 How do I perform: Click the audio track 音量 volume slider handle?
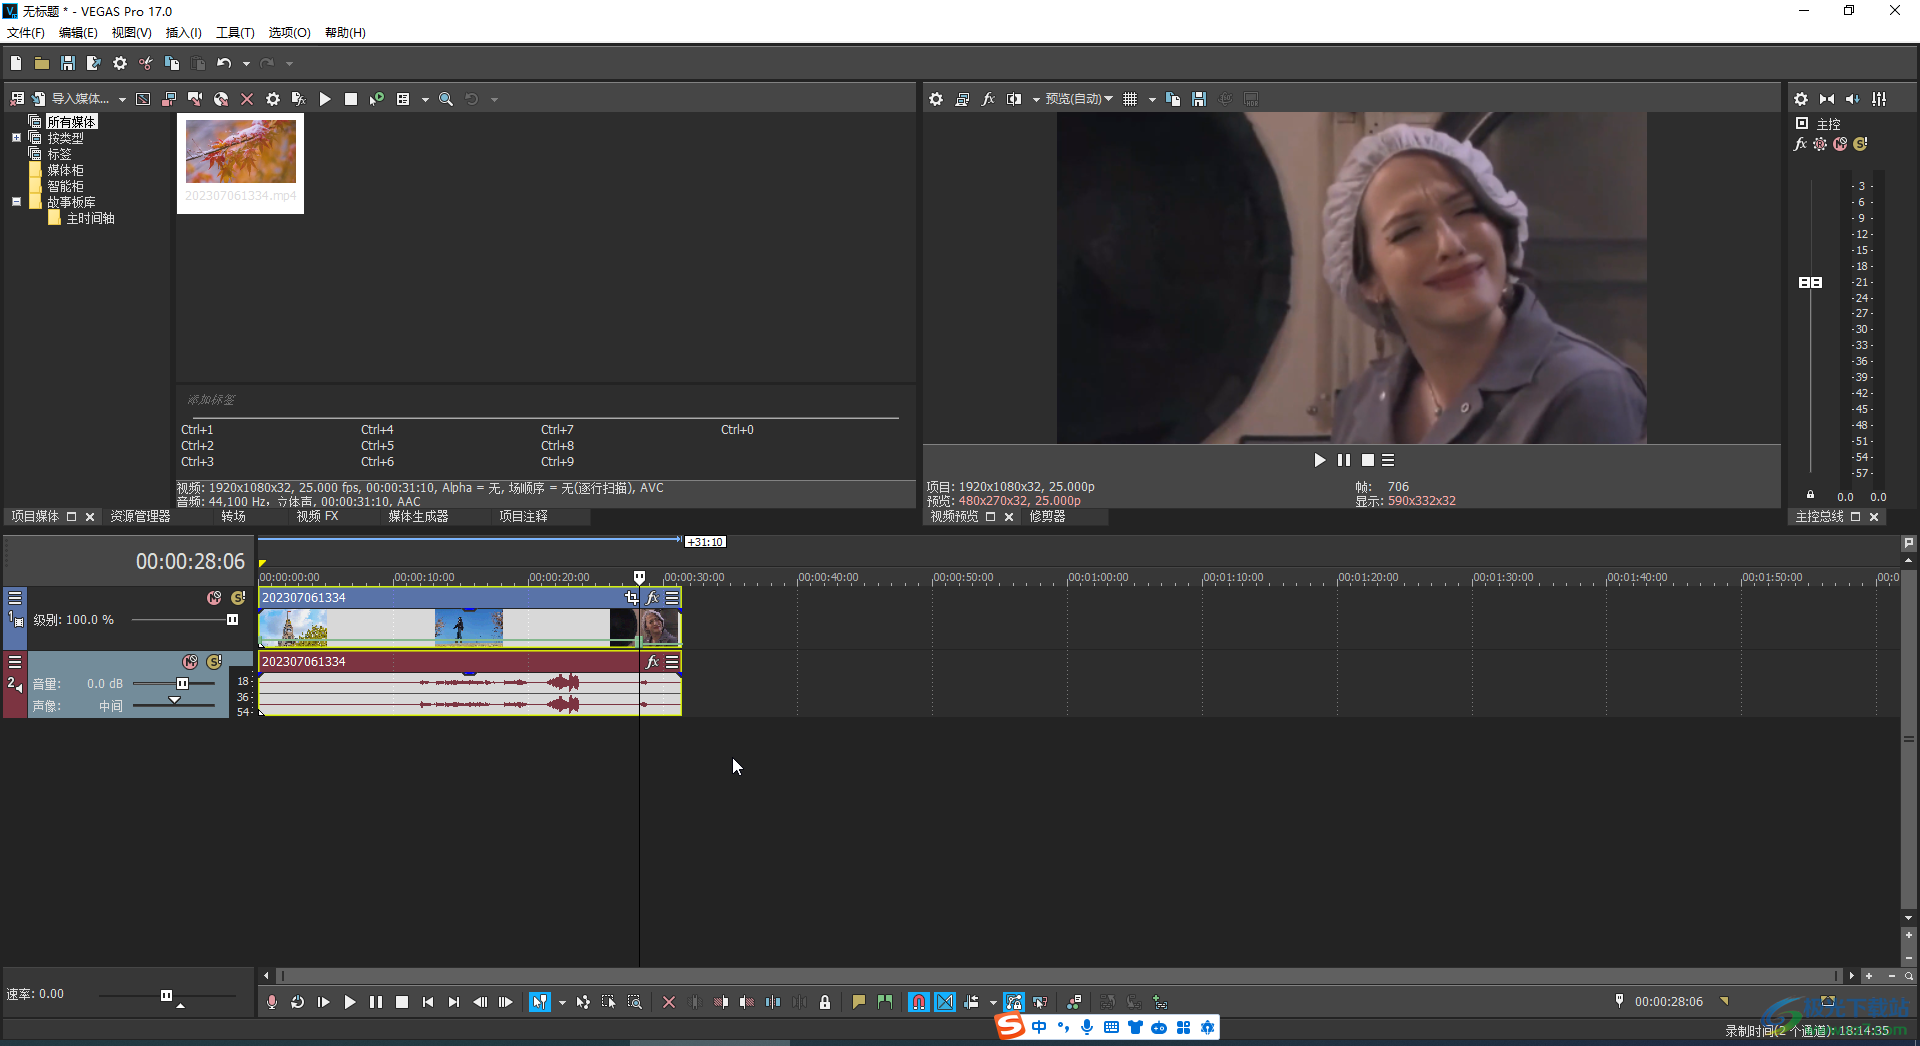click(182, 684)
